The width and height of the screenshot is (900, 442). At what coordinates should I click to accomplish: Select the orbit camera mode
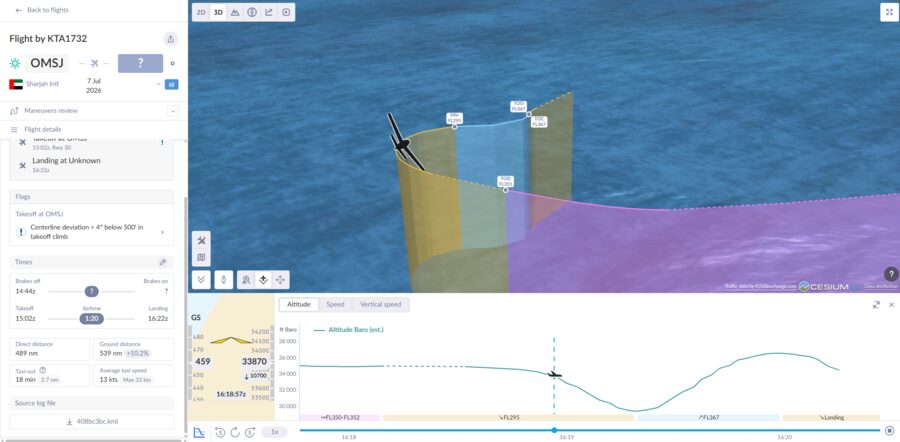[x=246, y=280]
